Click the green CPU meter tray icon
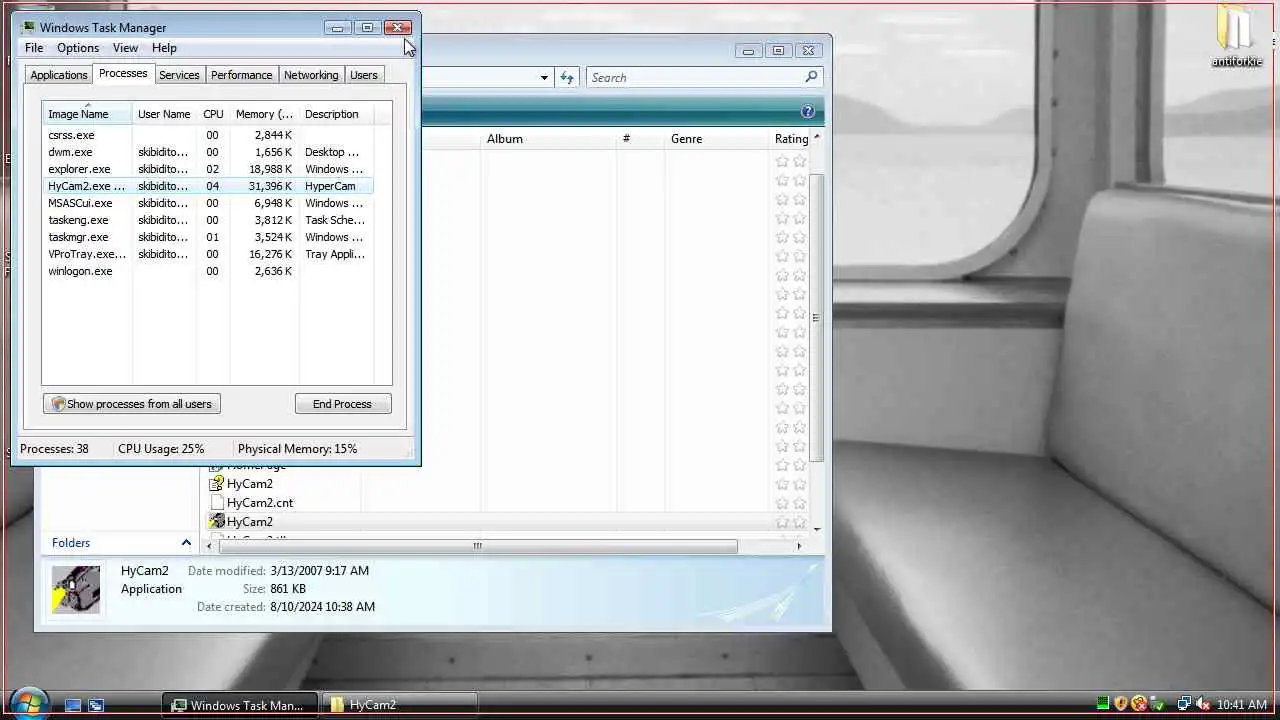The width and height of the screenshot is (1280, 720). (x=1103, y=705)
